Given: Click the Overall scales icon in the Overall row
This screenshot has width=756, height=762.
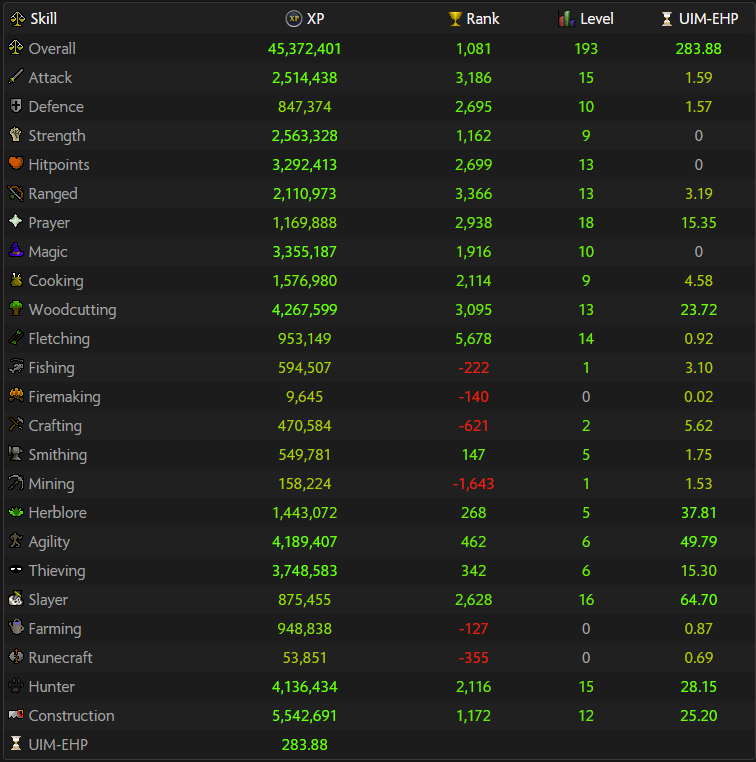Looking at the screenshot, I should (x=16, y=48).
